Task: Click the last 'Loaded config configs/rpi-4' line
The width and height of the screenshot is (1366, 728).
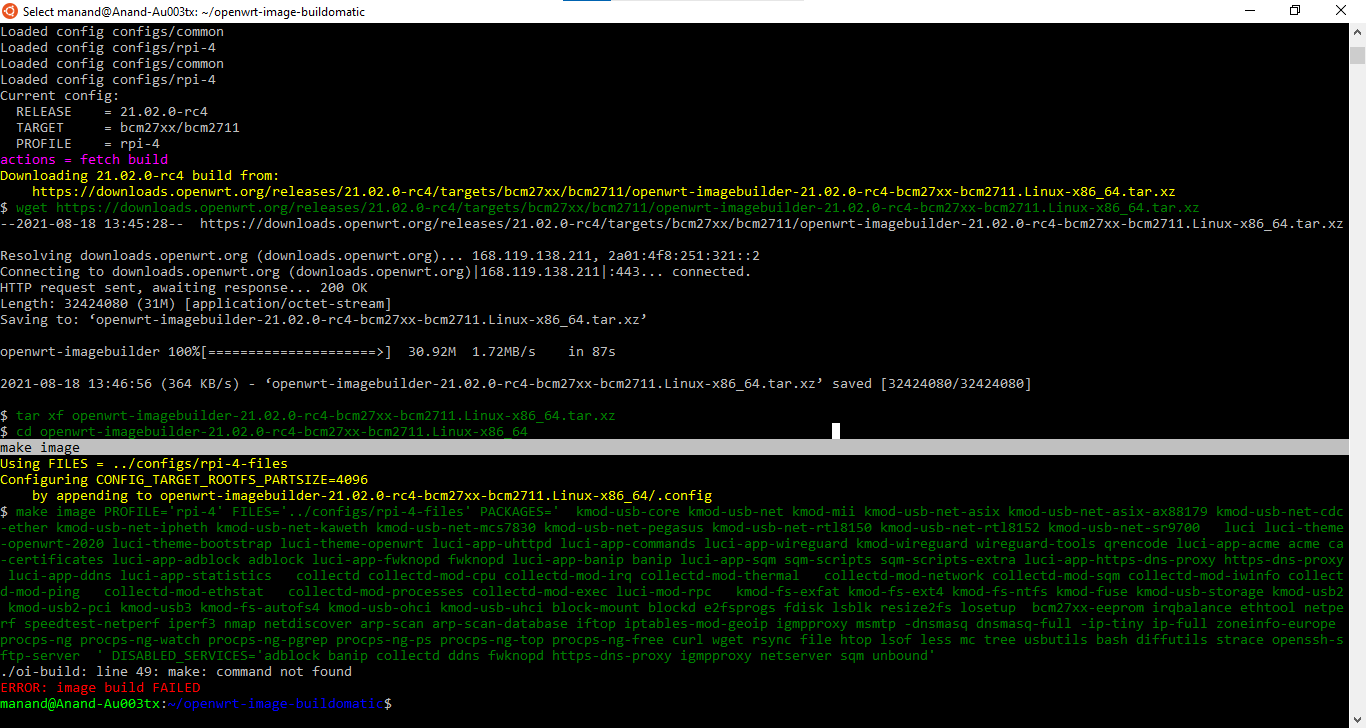Action: coord(108,80)
